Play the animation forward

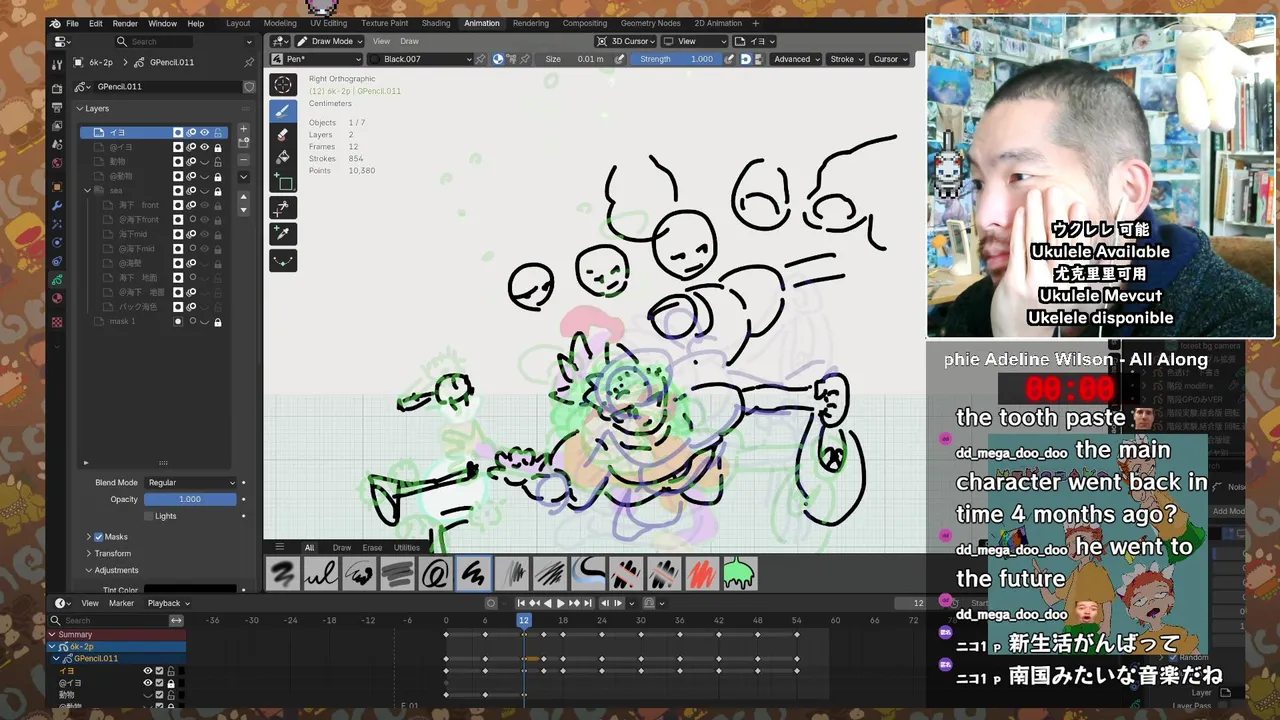click(x=561, y=603)
